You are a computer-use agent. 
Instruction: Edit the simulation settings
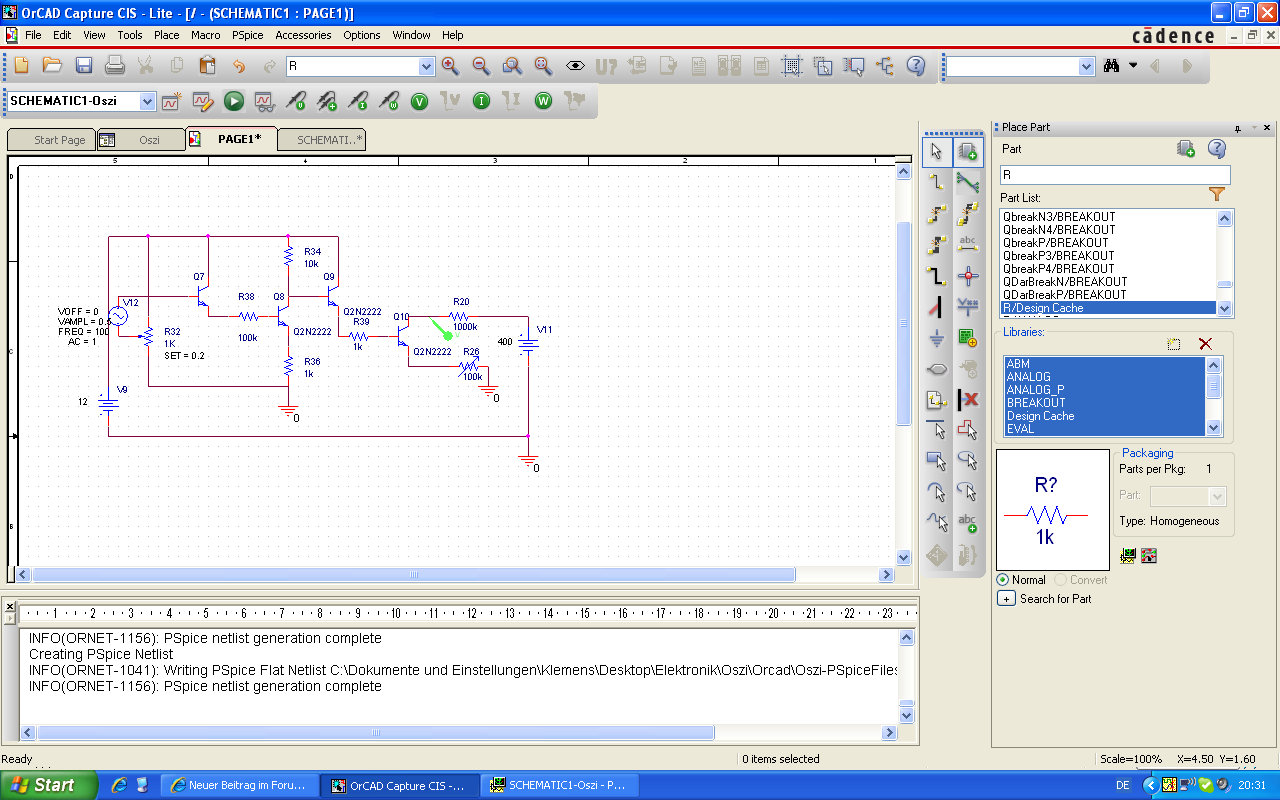tap(203, 101)
